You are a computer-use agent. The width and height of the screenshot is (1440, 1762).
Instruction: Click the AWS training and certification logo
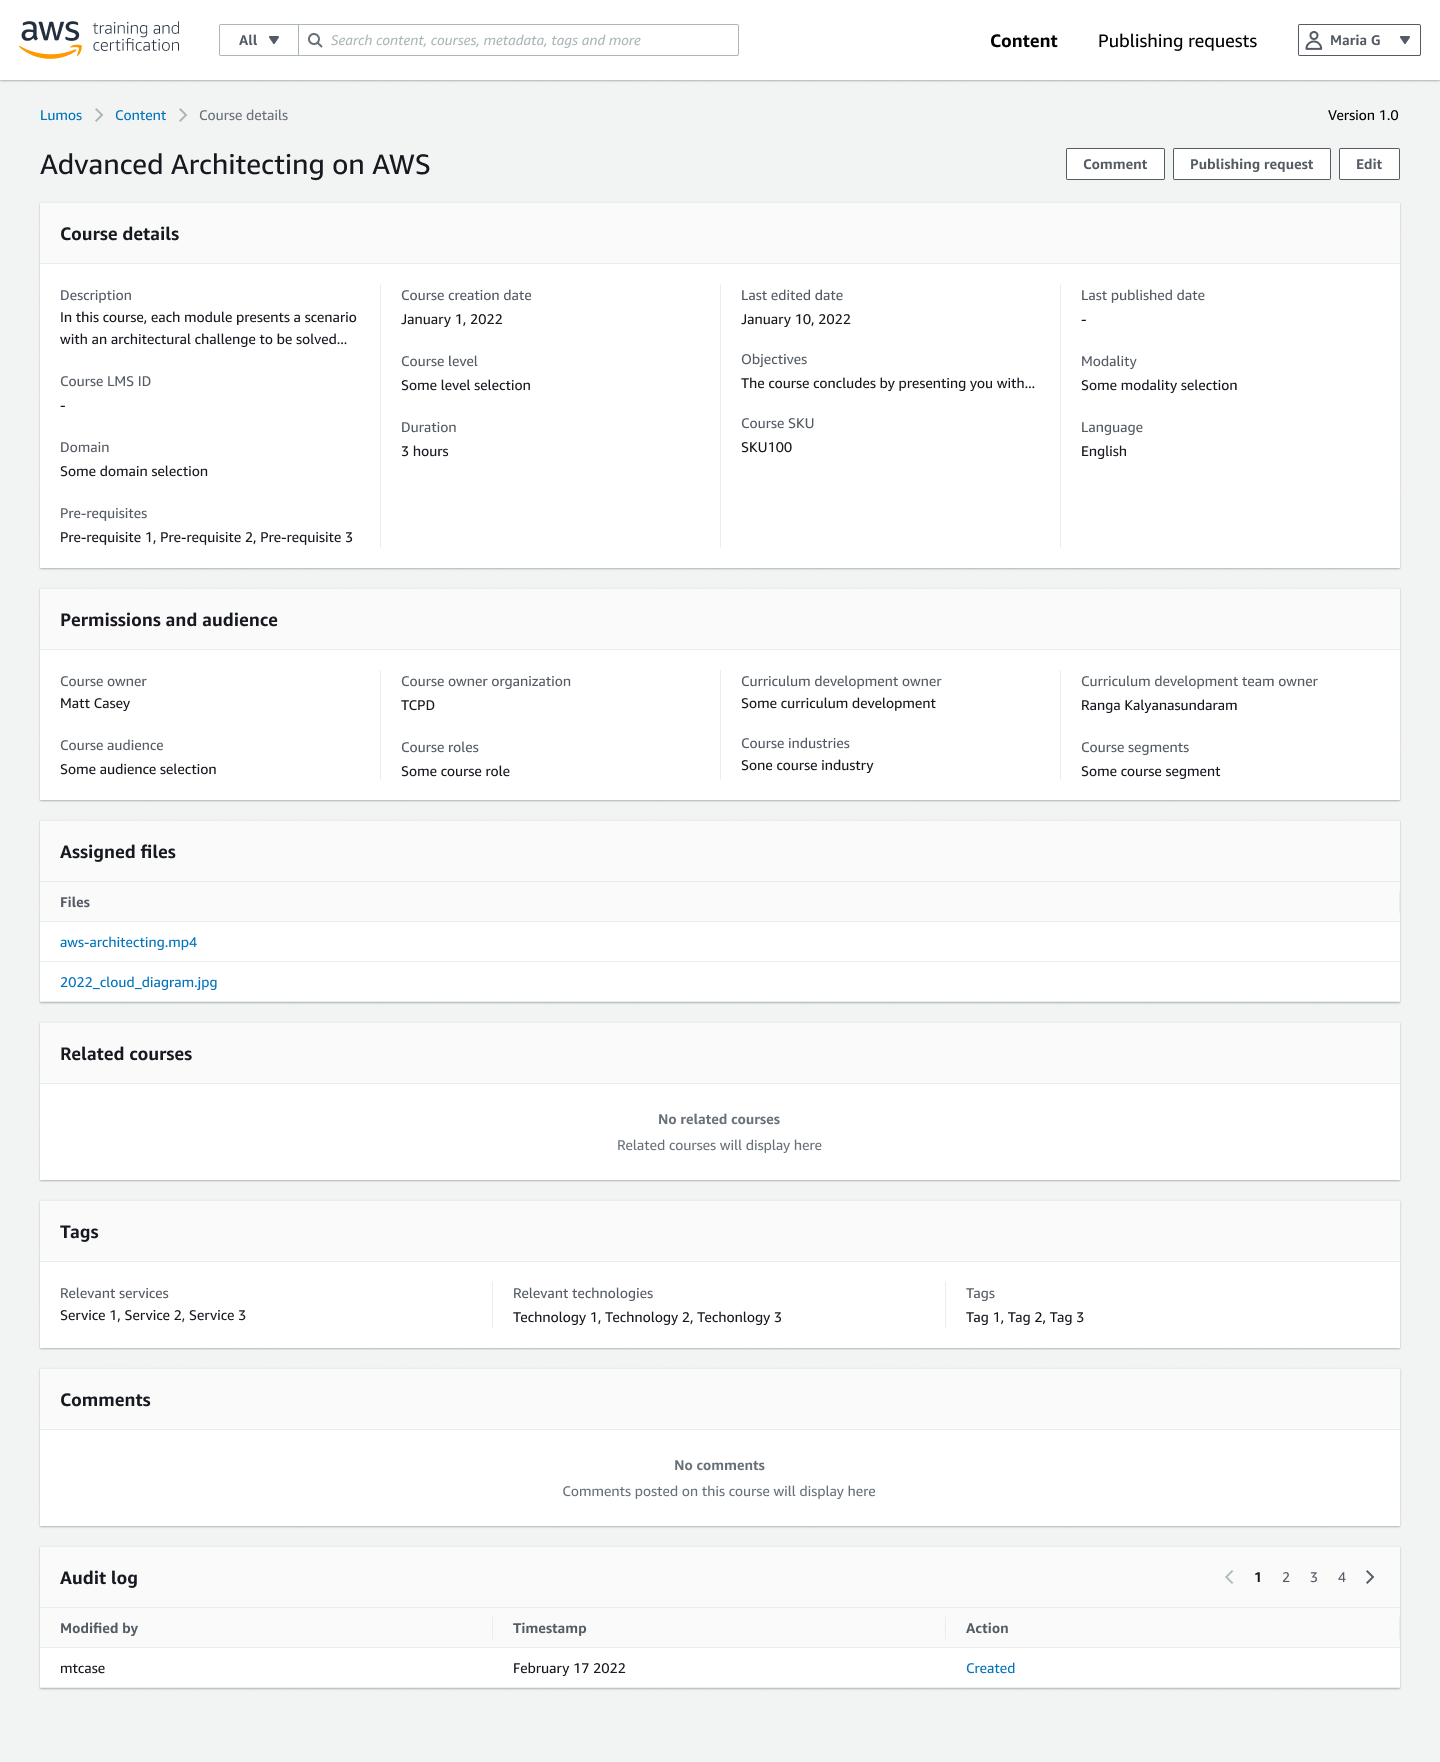tap(100, 39)
